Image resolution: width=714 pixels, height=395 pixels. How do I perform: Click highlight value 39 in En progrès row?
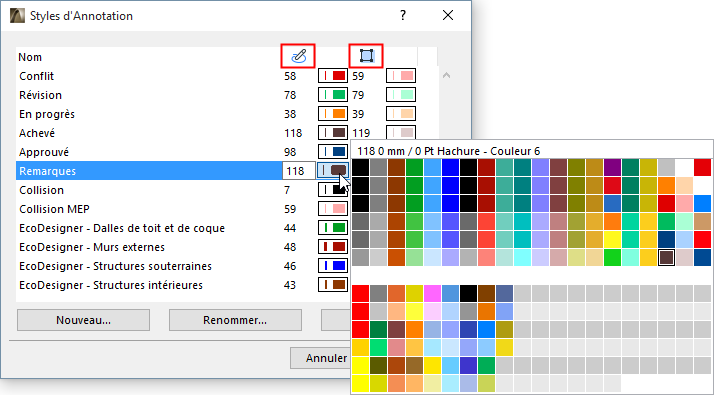coord(358,114)
